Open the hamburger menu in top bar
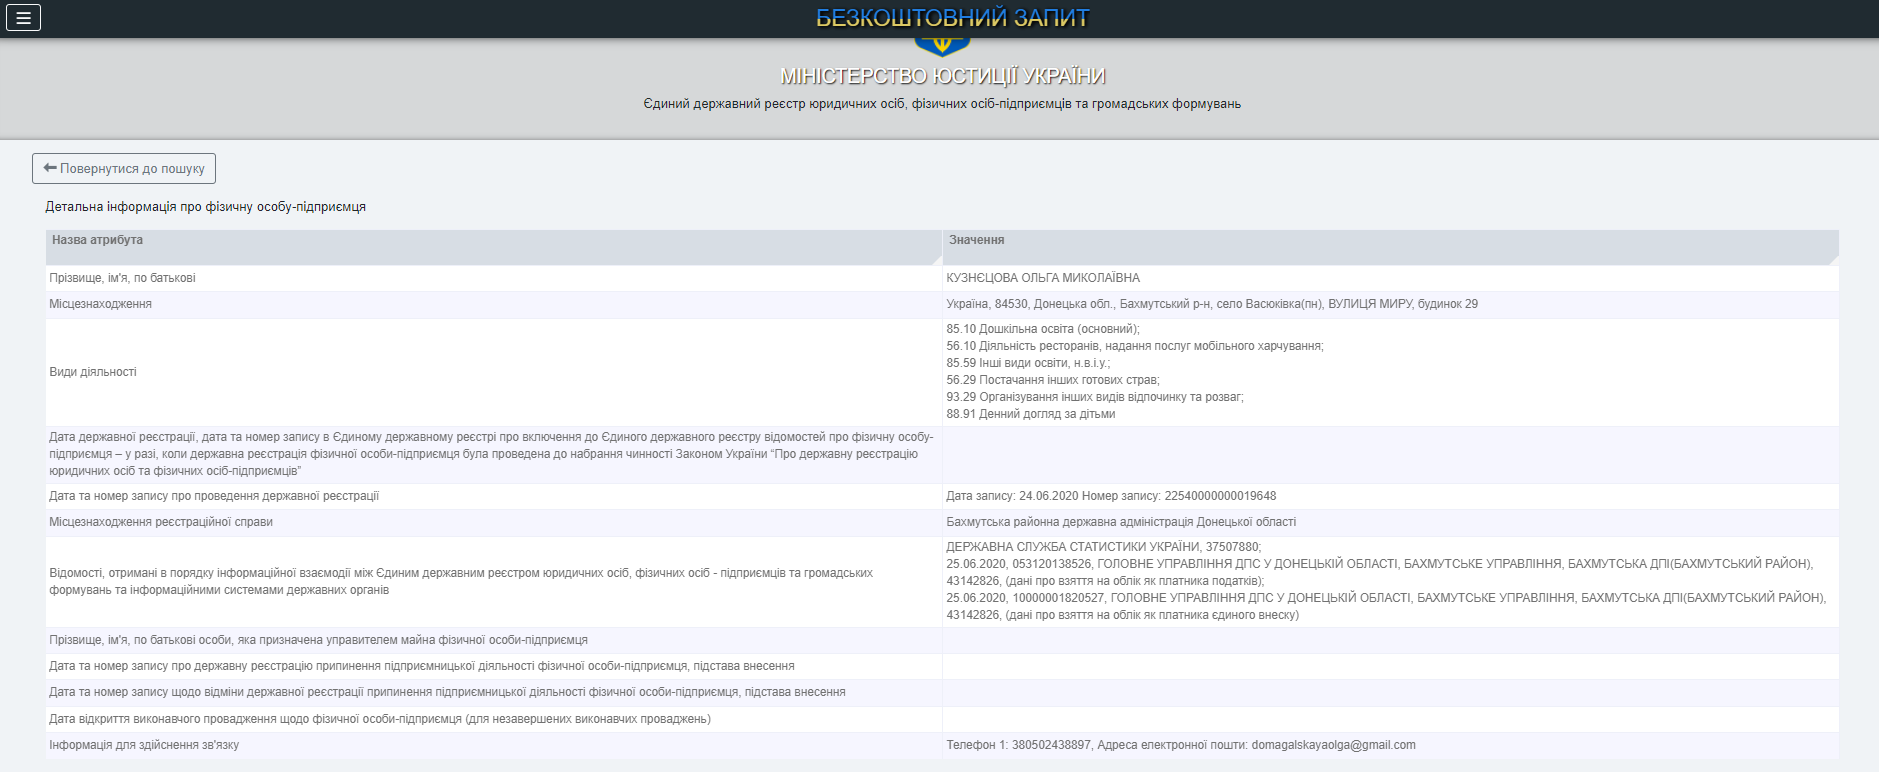The height and width of the screenshot is (772, 1879). click(23, 18)
